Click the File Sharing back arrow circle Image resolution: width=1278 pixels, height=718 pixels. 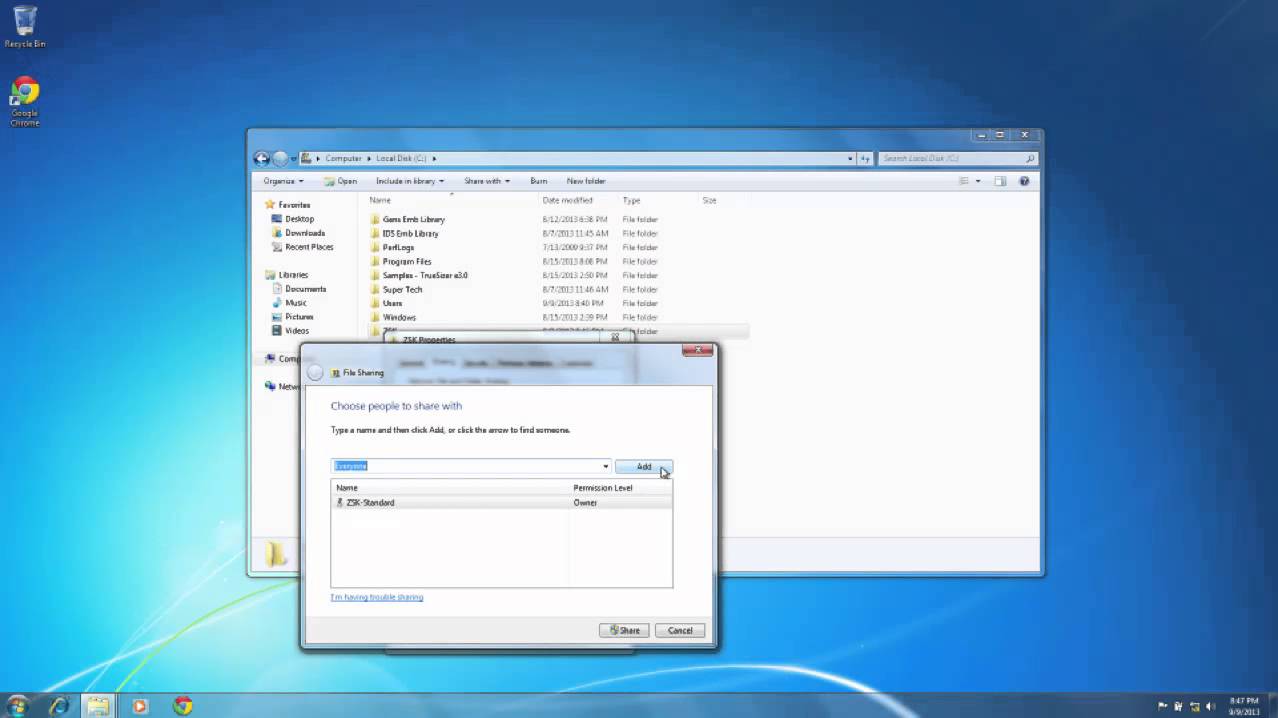click(x=315, y=372)
